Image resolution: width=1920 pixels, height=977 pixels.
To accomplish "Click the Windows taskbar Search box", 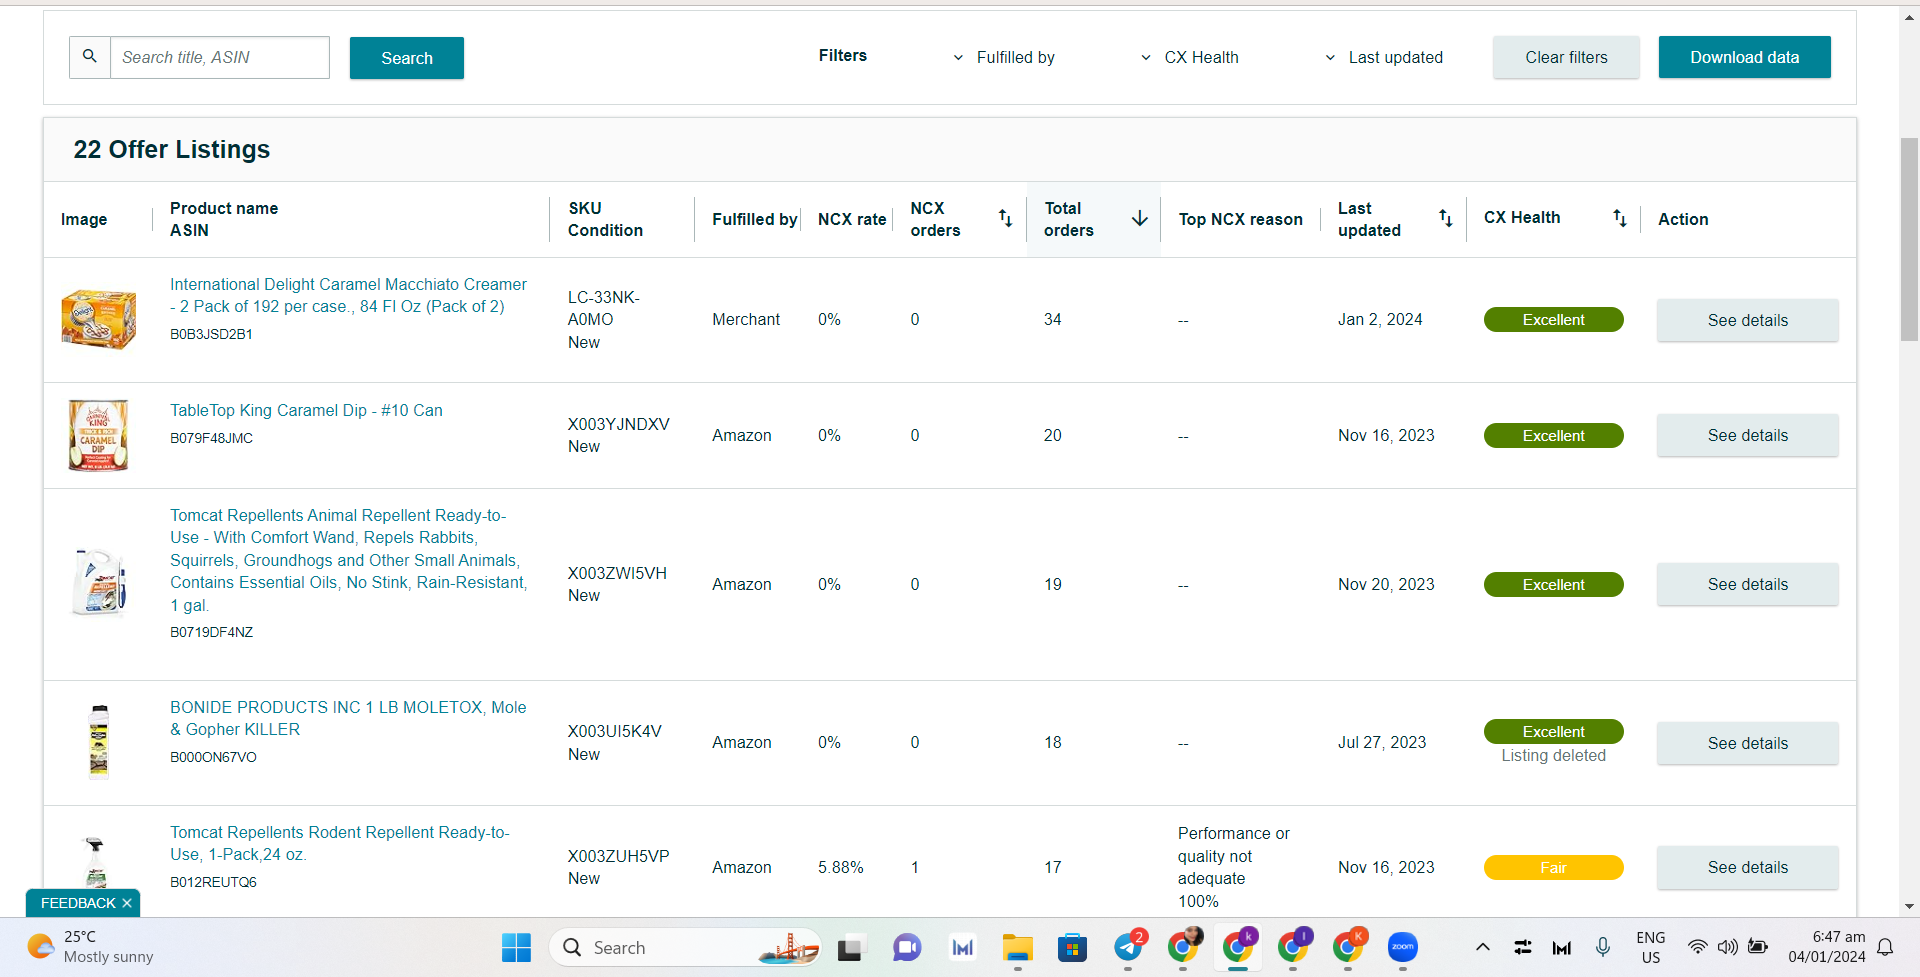I will (x=685, y=947).
